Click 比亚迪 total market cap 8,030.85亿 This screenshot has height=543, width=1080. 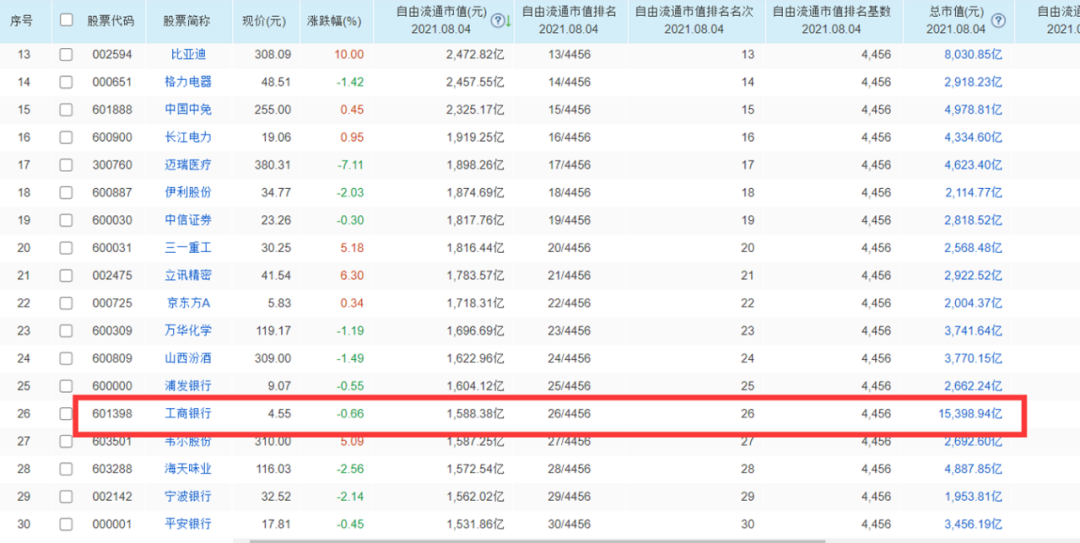972,54
